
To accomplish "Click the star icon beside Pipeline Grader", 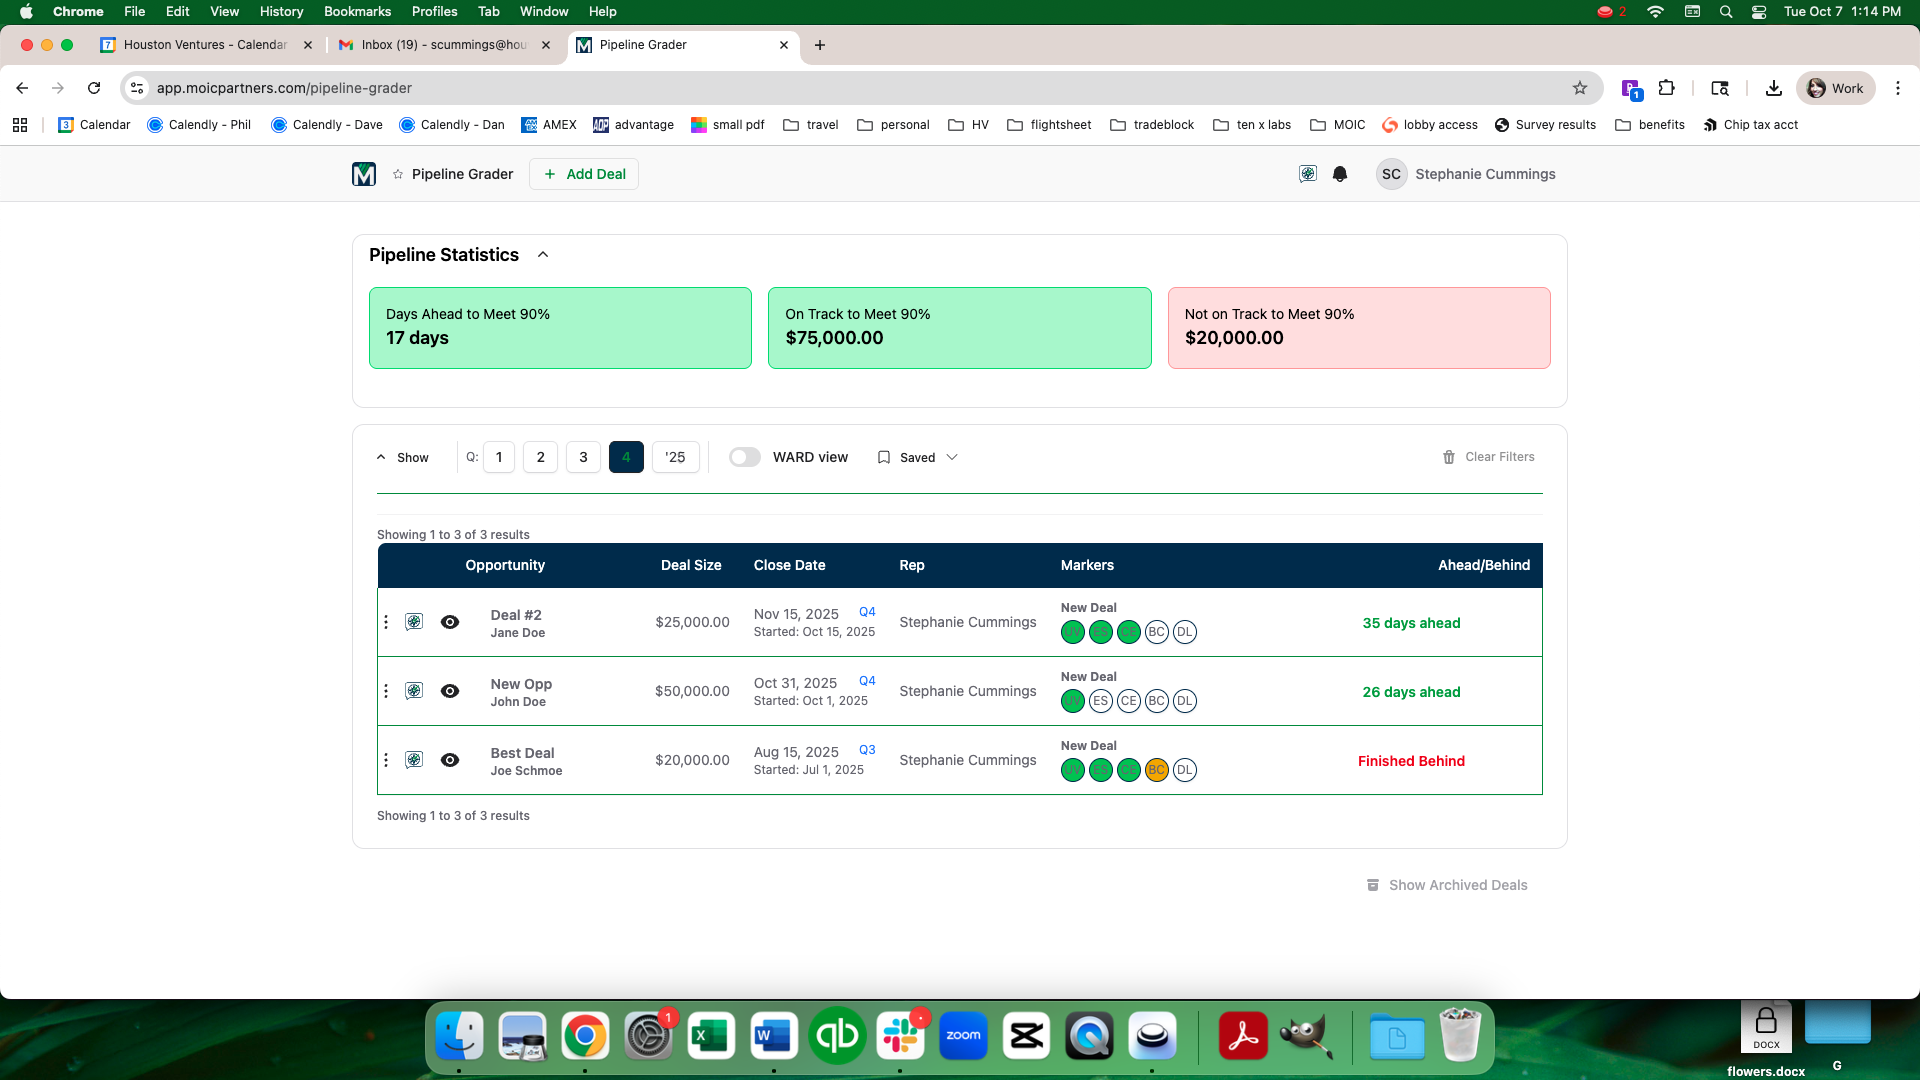I will click(398, 174).
